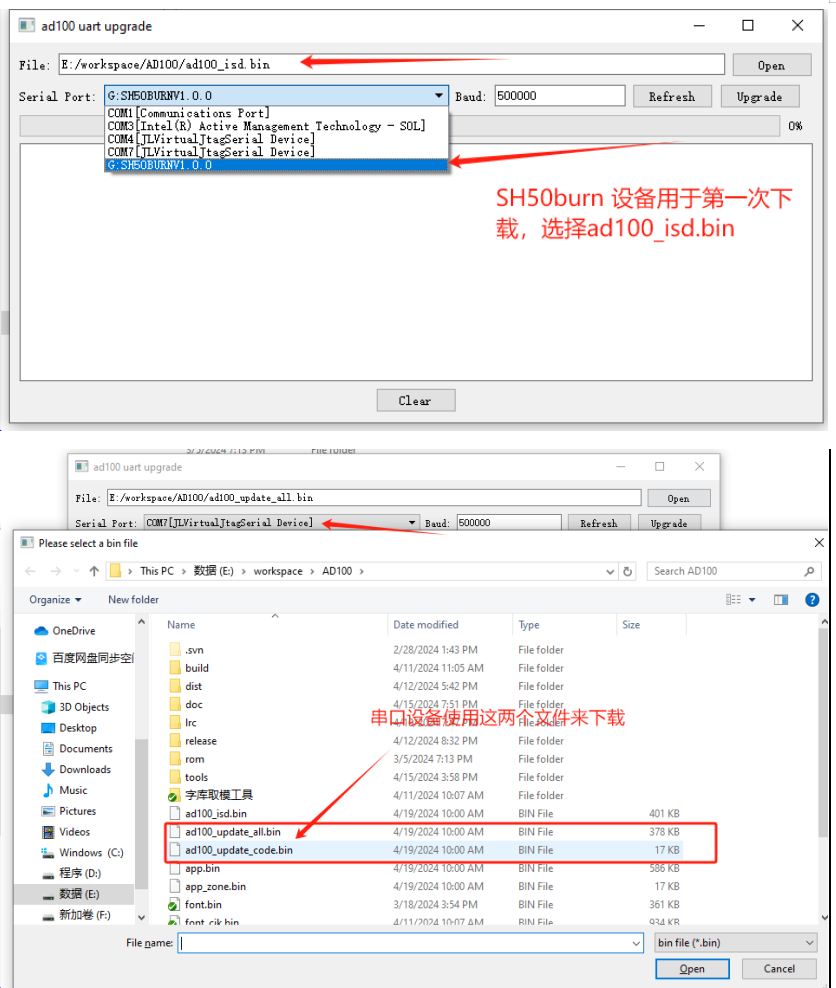Click the search magnifier in Search AD100

(809, 572)
